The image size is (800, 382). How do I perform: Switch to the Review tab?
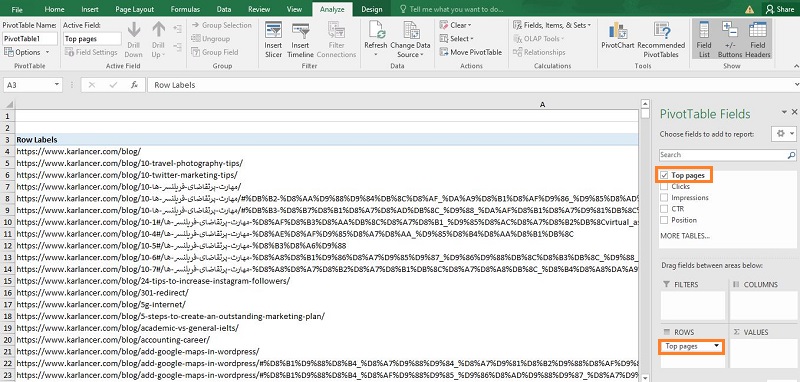point(259,9)
